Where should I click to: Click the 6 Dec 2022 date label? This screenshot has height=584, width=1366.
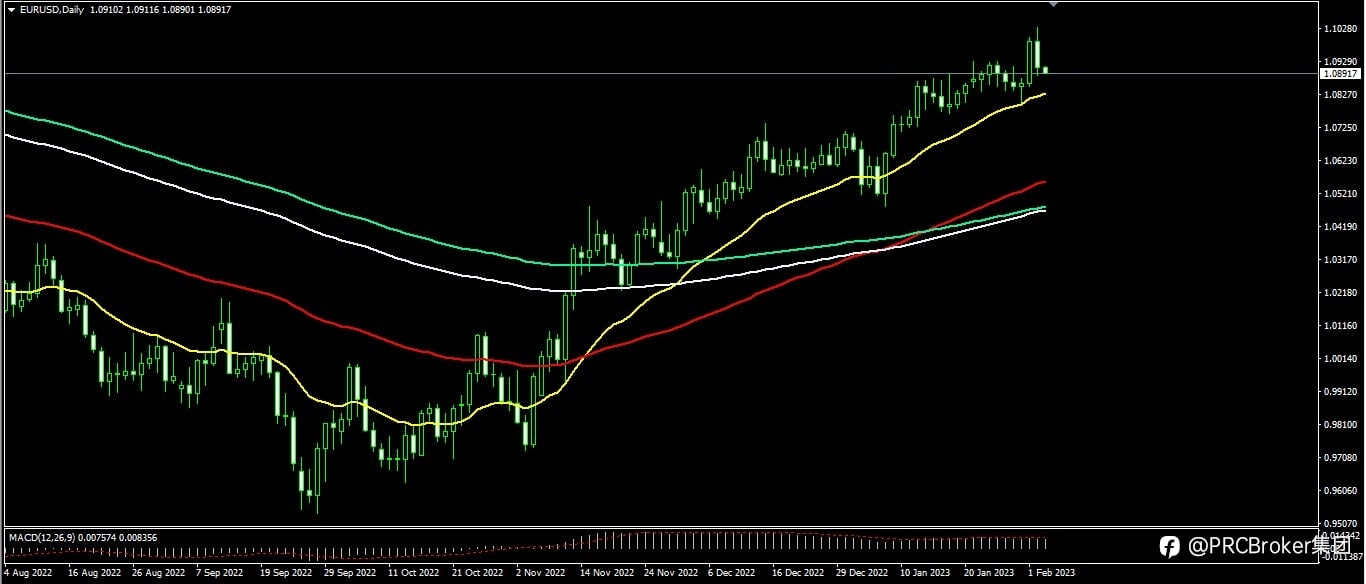(732, 573)
